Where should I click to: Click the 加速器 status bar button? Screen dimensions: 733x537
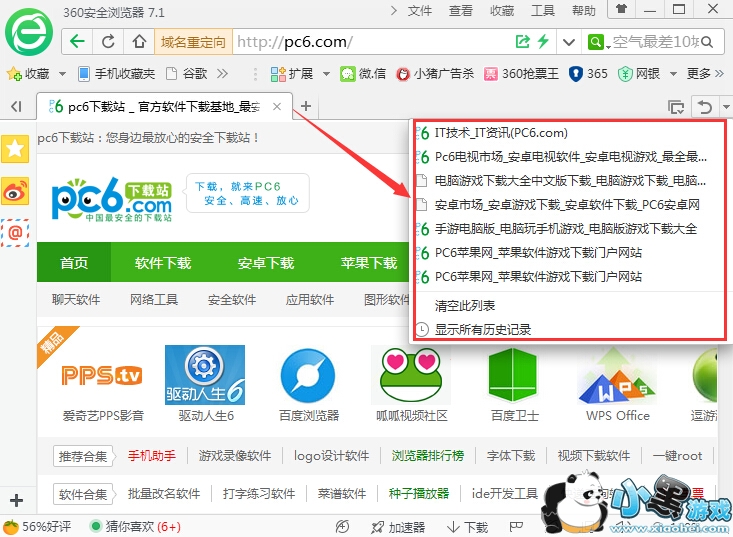pyautogui.click(x=398, y=527)
